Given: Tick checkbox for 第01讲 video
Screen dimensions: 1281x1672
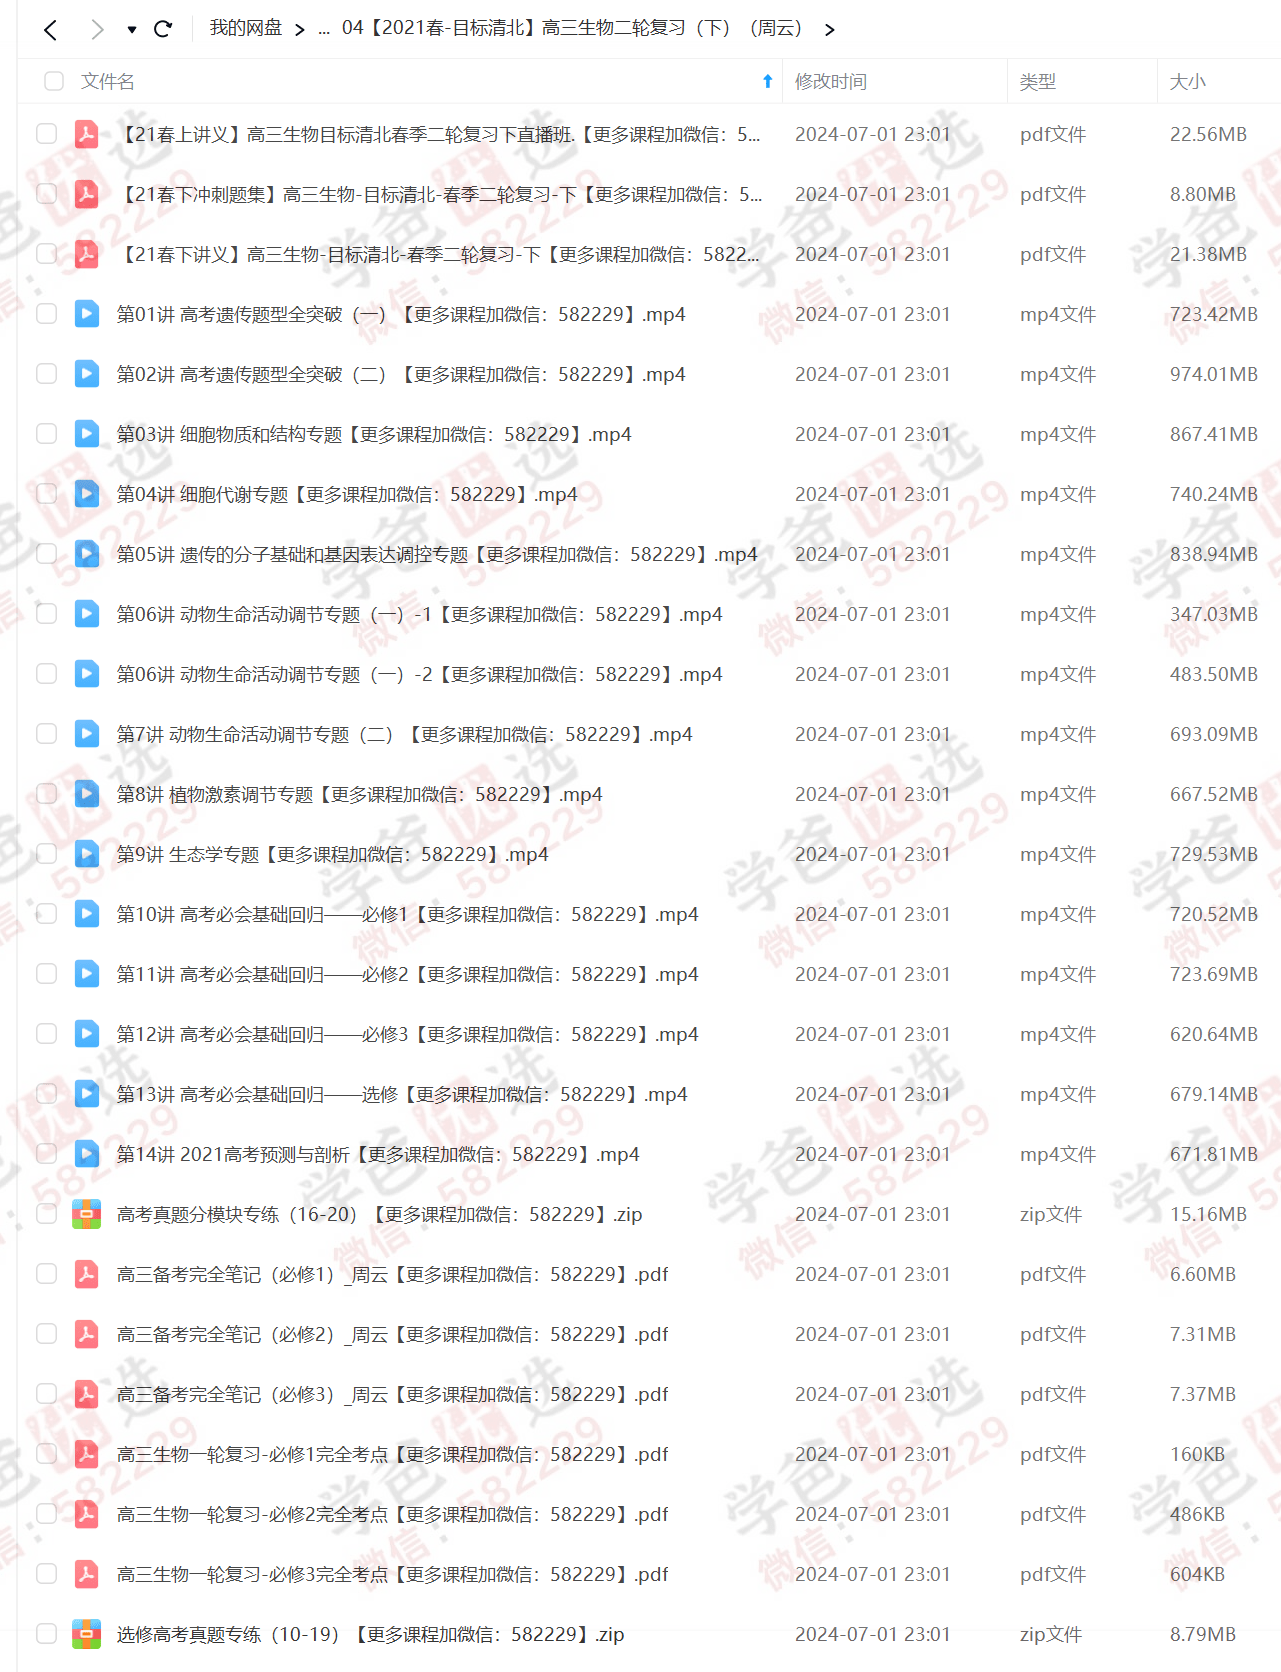Looking at the screenshot, I should click(46, 314).
